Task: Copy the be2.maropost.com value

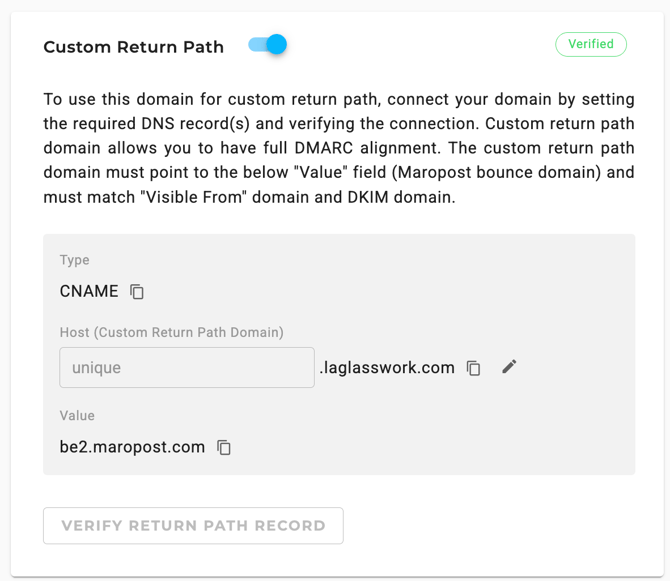Action: [224, 447]
